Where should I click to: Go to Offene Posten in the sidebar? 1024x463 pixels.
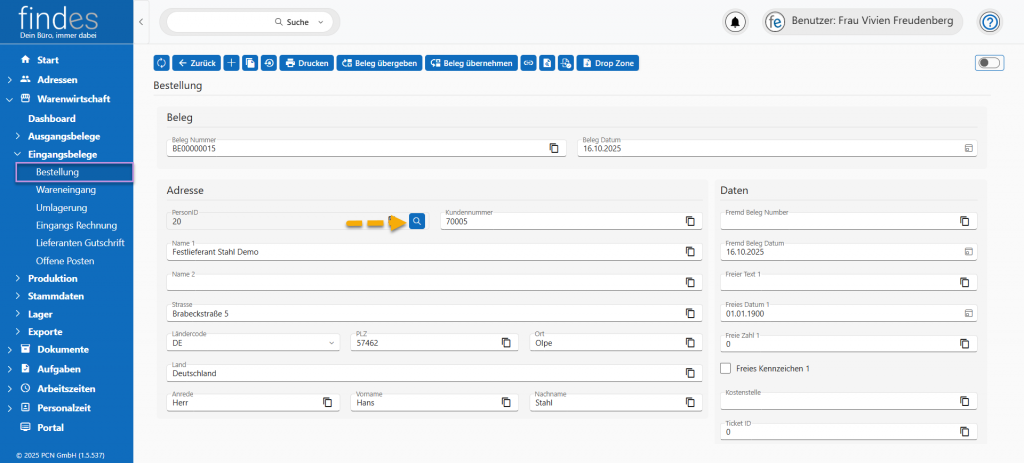[65, 261]
